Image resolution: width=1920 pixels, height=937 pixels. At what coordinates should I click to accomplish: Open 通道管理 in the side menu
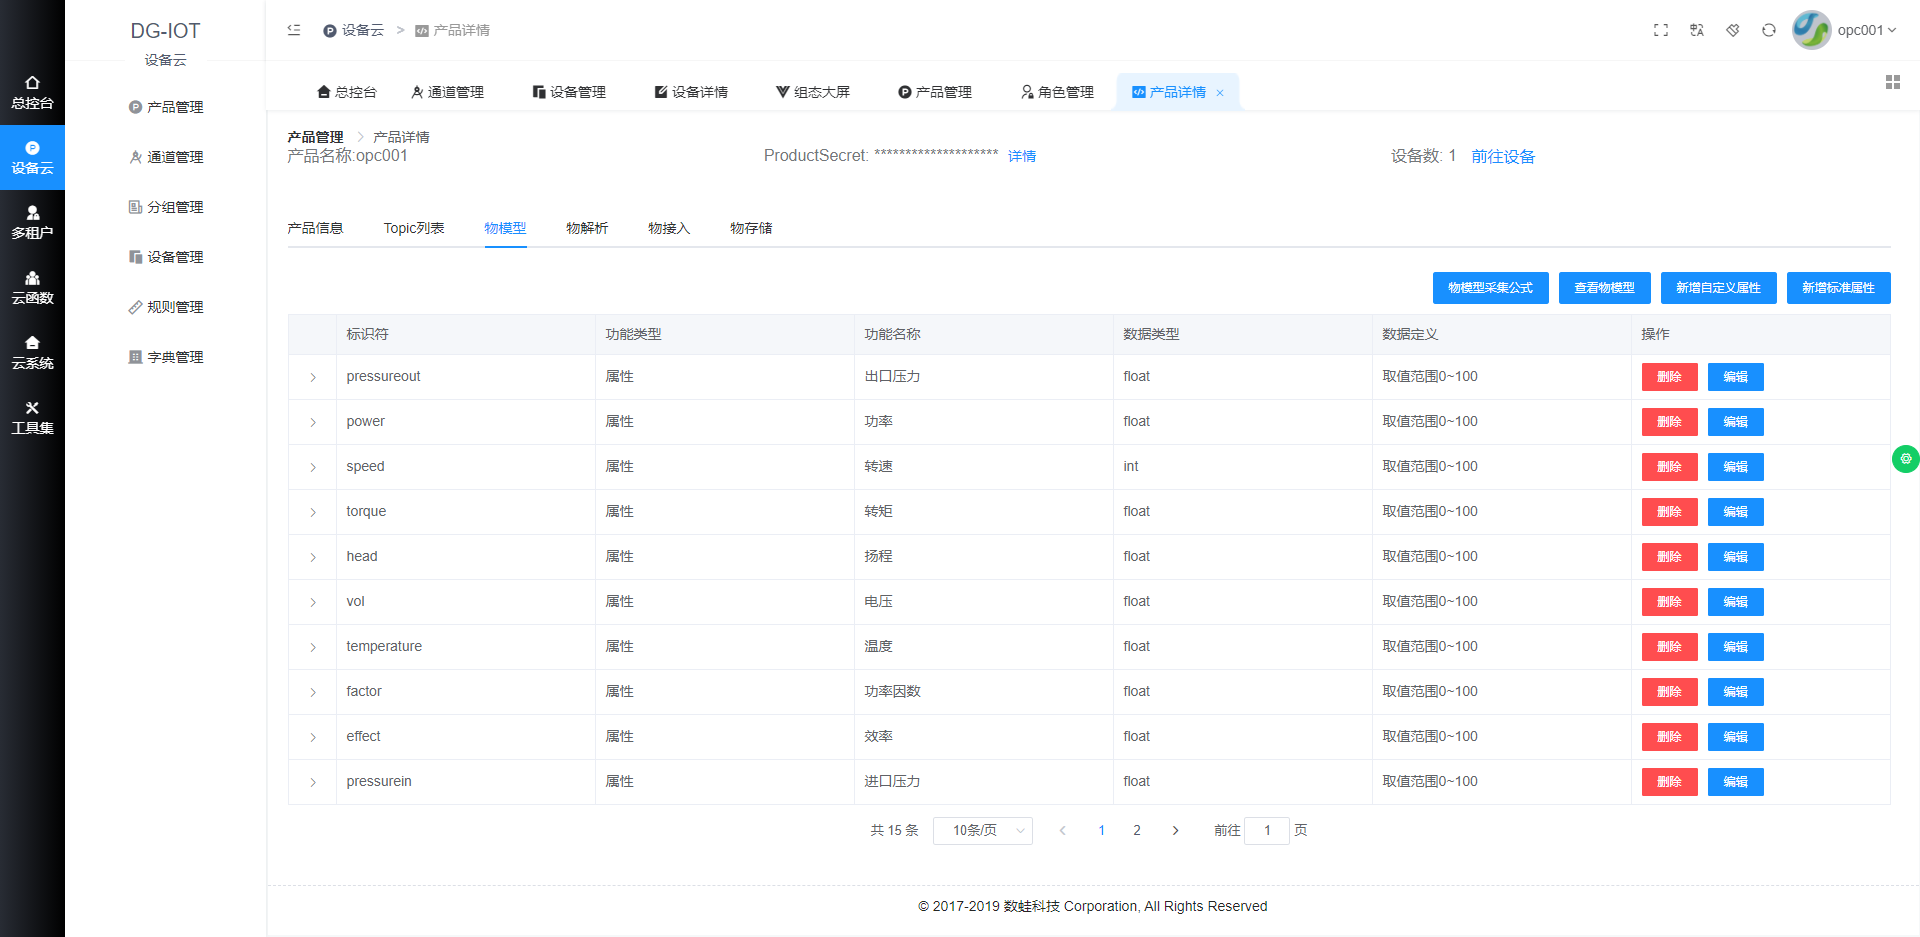[x=166, y=157]
